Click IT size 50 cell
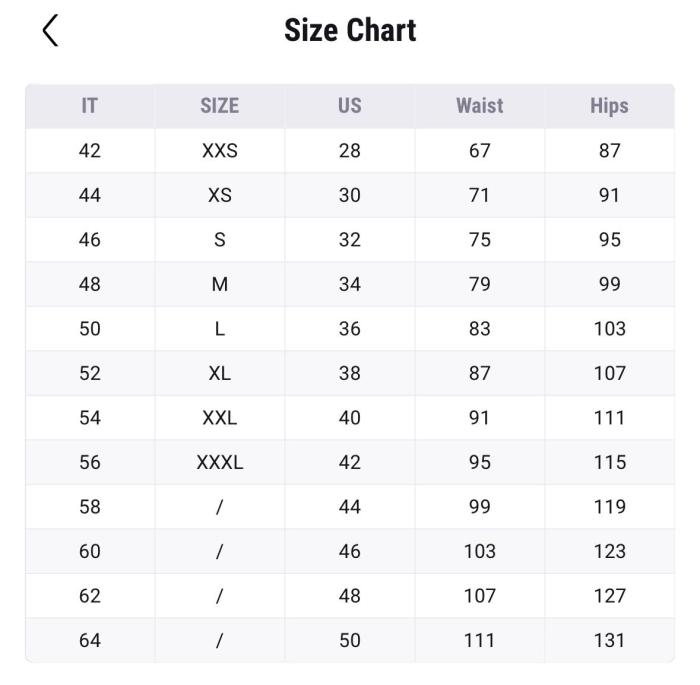Viewport: 700px width, 685px height. click(x=90, y=329)
